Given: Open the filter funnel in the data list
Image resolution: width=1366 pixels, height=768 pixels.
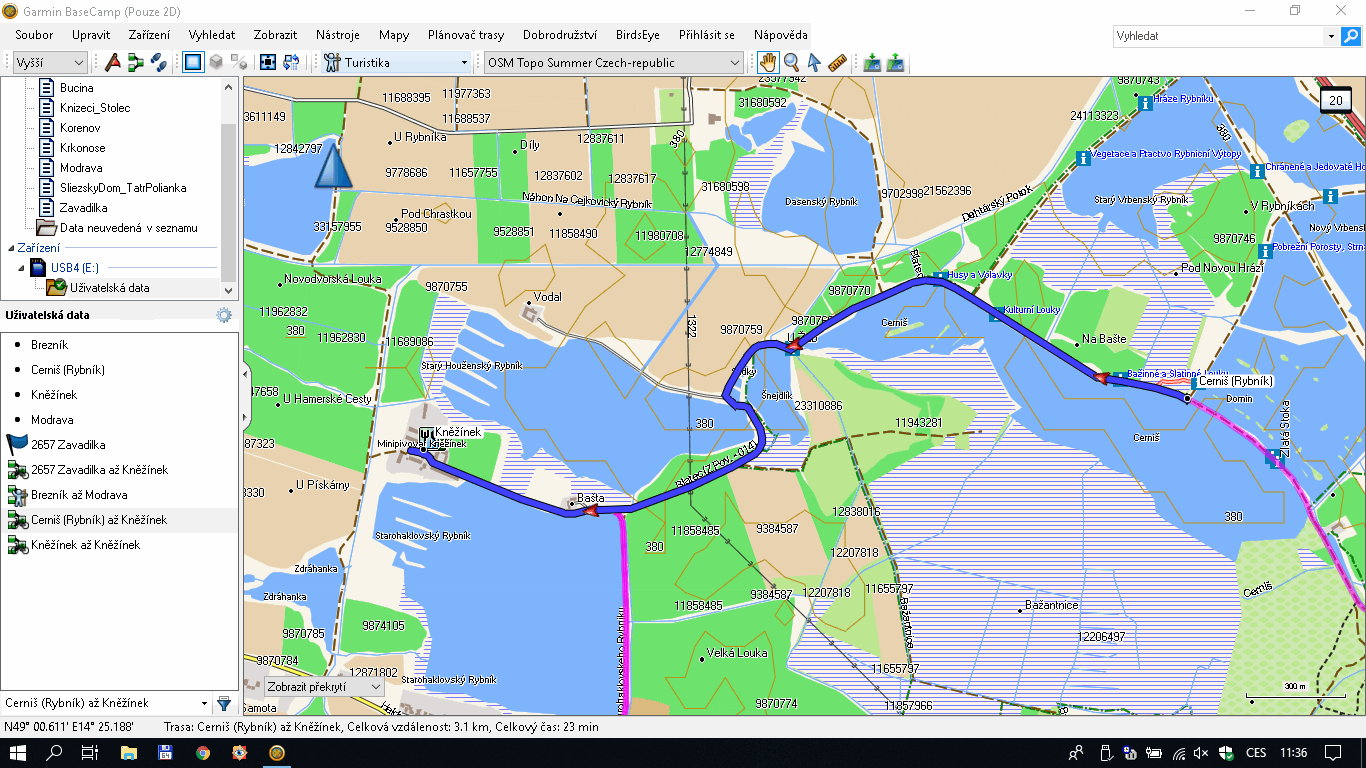Looking at the screenshot, I should tap(224, 703).
